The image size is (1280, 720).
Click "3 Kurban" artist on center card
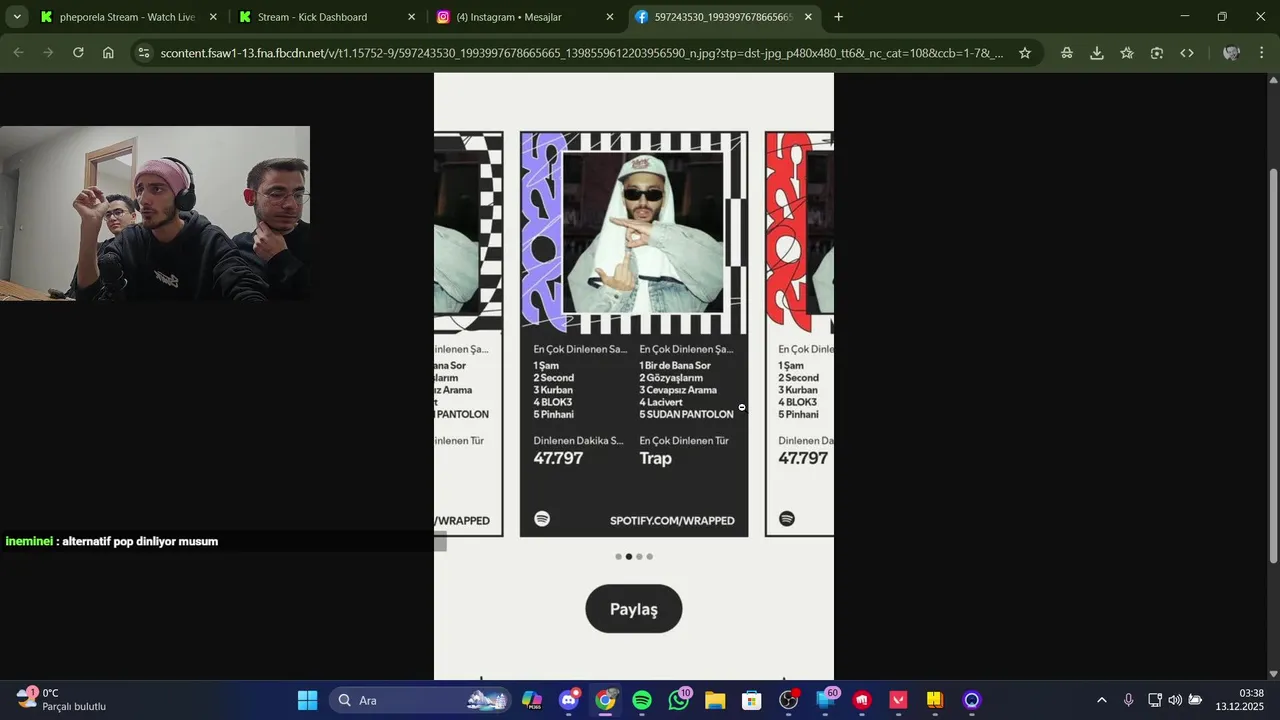pos(553,390)
